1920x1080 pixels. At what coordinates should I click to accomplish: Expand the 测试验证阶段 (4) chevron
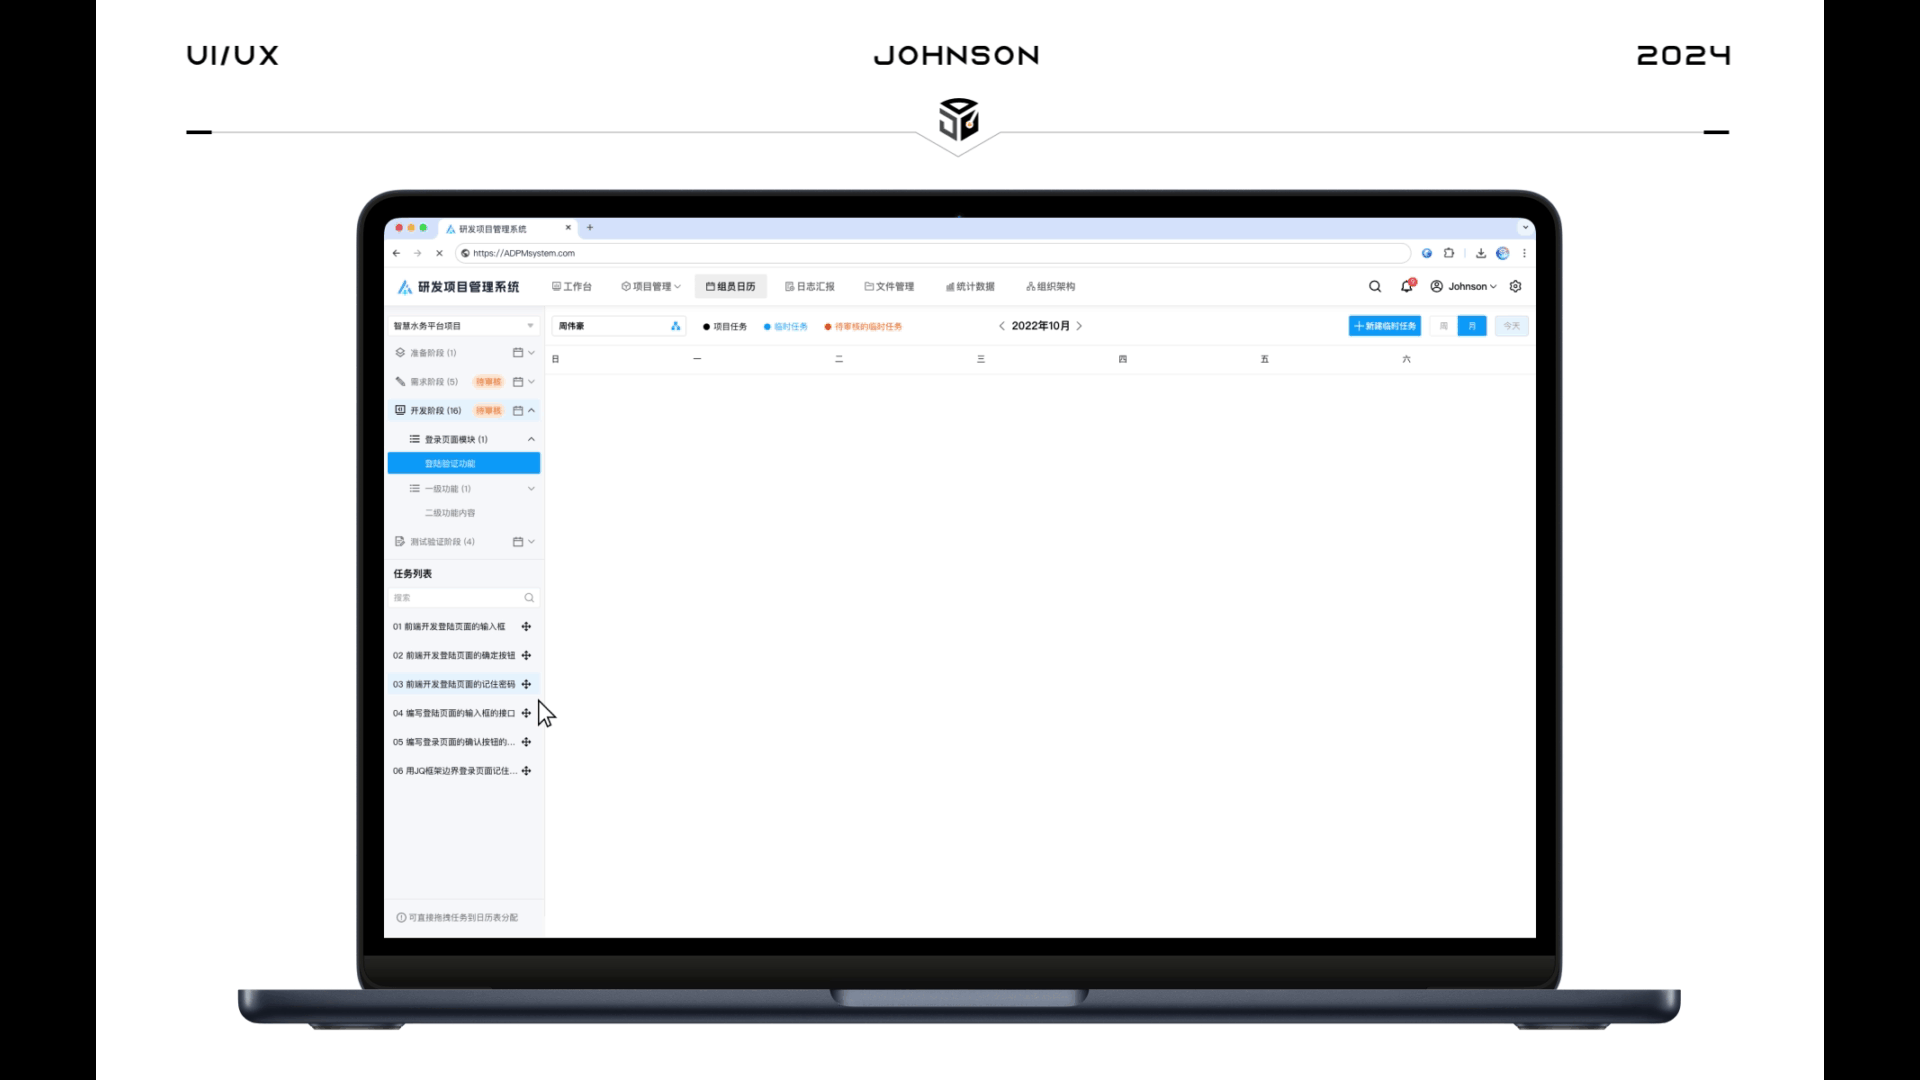[x=532, y=542]
